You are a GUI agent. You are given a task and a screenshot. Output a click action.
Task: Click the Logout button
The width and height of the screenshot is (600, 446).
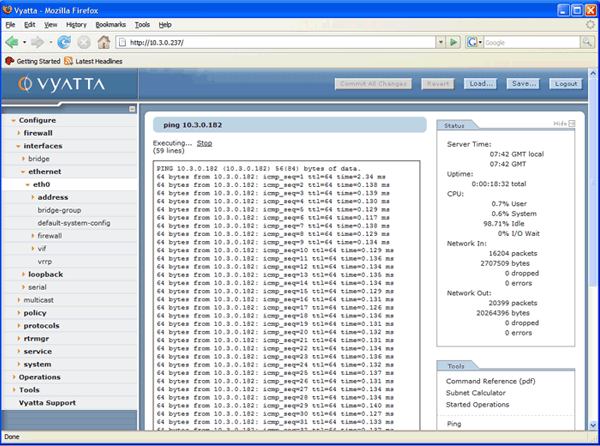[x=565, y=84]
